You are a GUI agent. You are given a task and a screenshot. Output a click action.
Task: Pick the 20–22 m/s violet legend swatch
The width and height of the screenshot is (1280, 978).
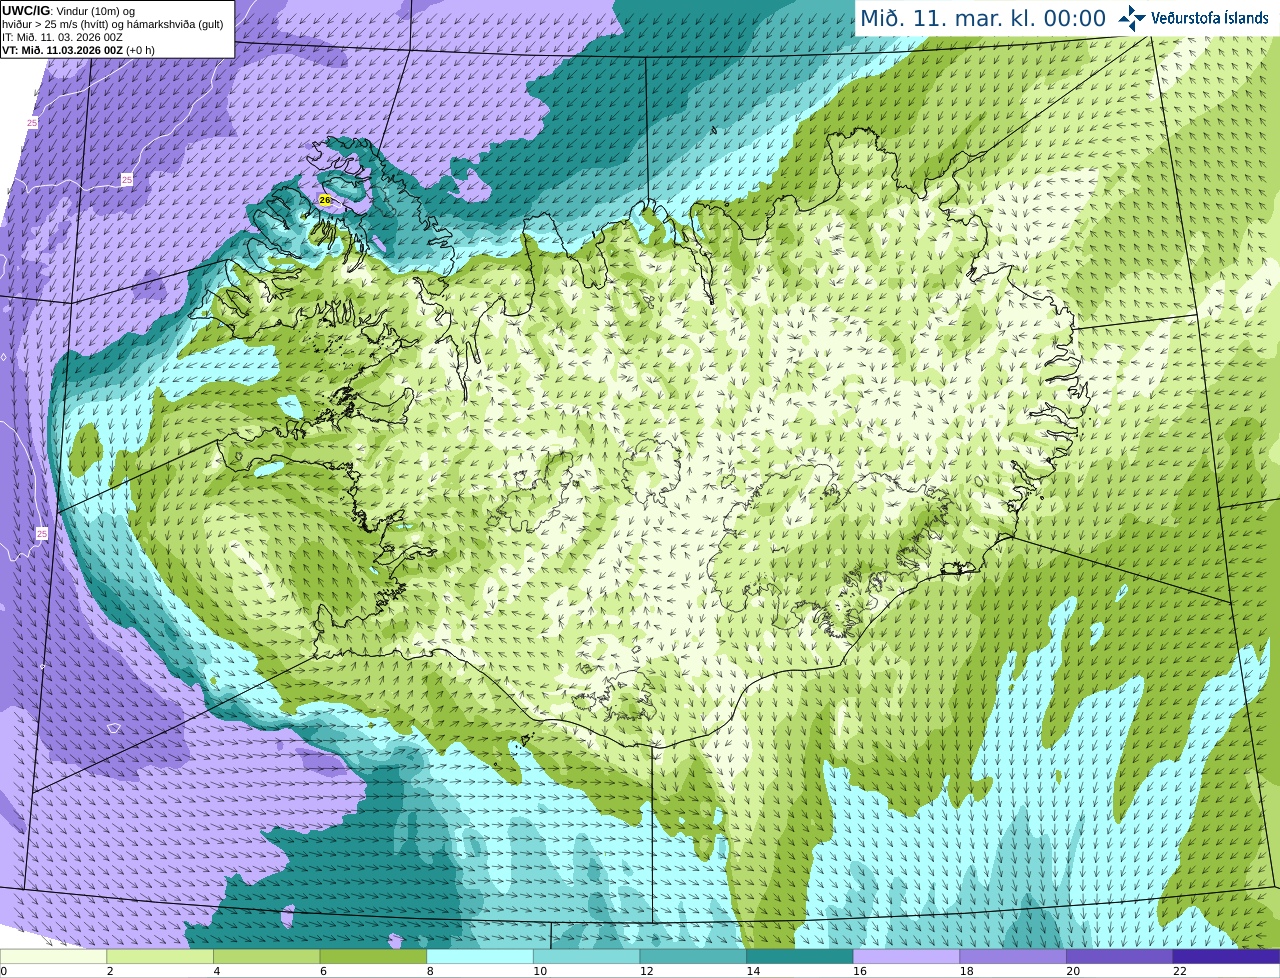point(1120,957)
